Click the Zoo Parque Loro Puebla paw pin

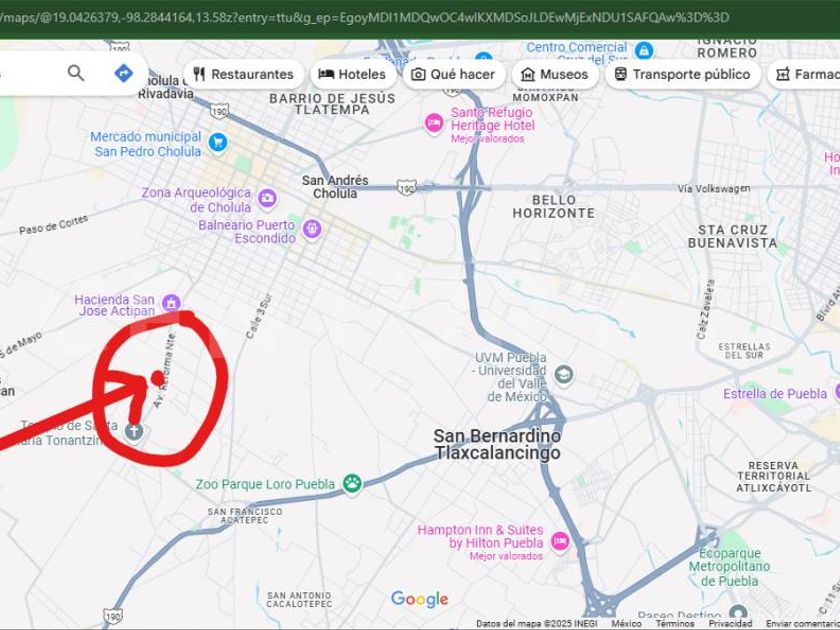click(x=352, y=484)
